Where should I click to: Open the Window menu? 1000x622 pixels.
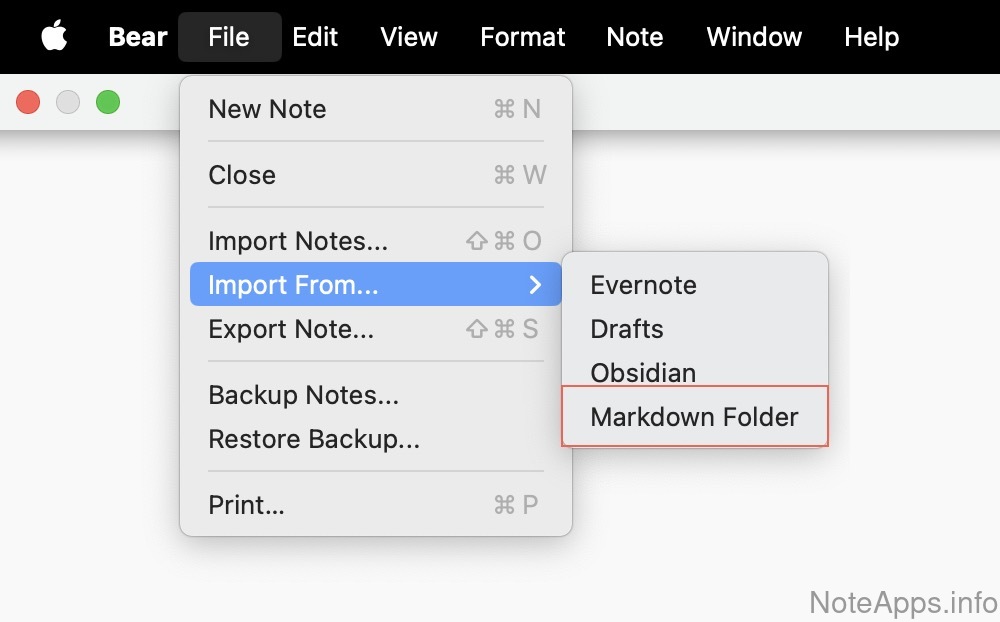[754, 37]
